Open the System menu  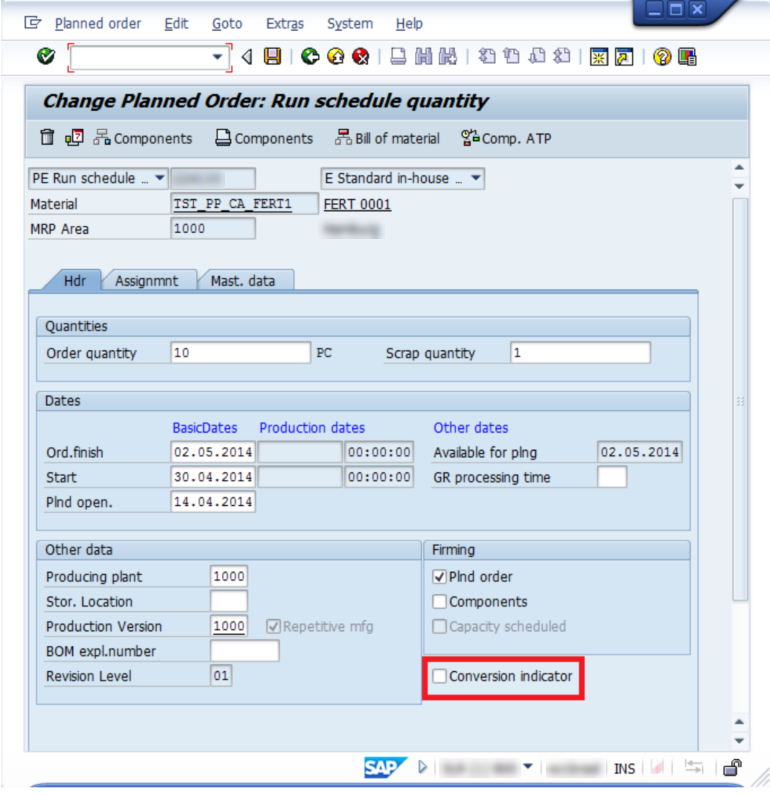[350, 23]
